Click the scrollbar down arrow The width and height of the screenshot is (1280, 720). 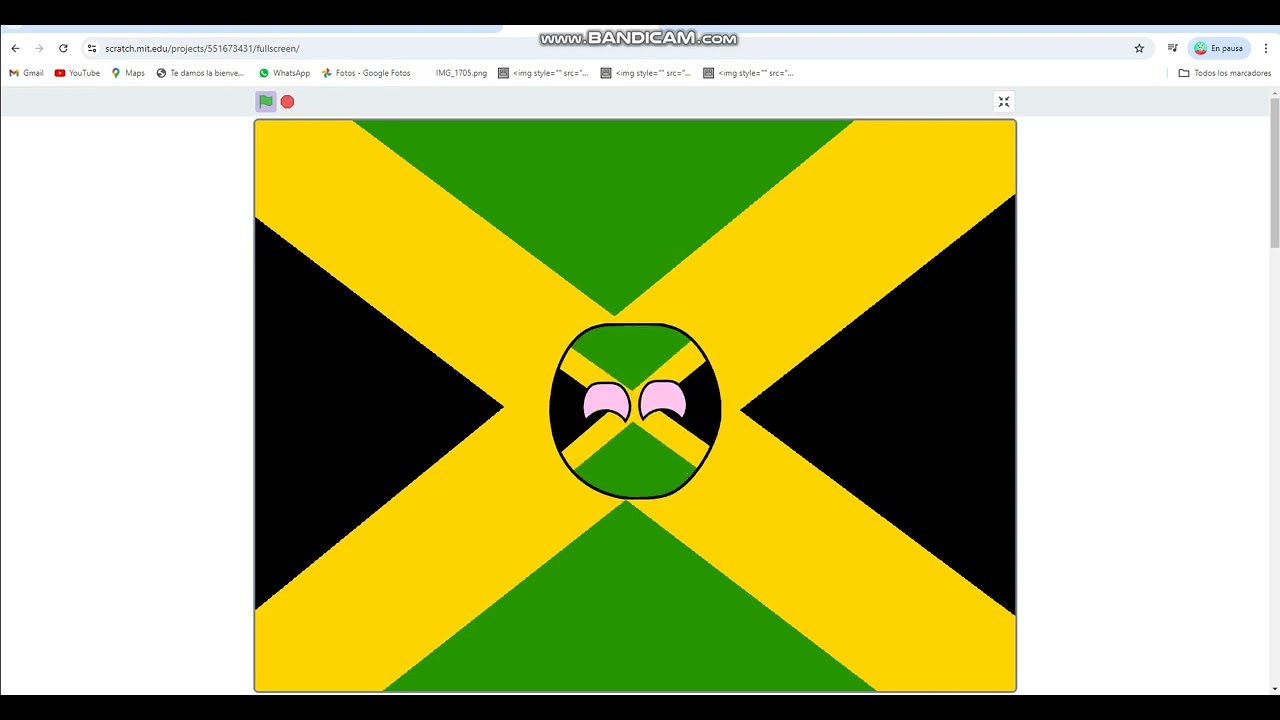click(x=1274, y=689)
